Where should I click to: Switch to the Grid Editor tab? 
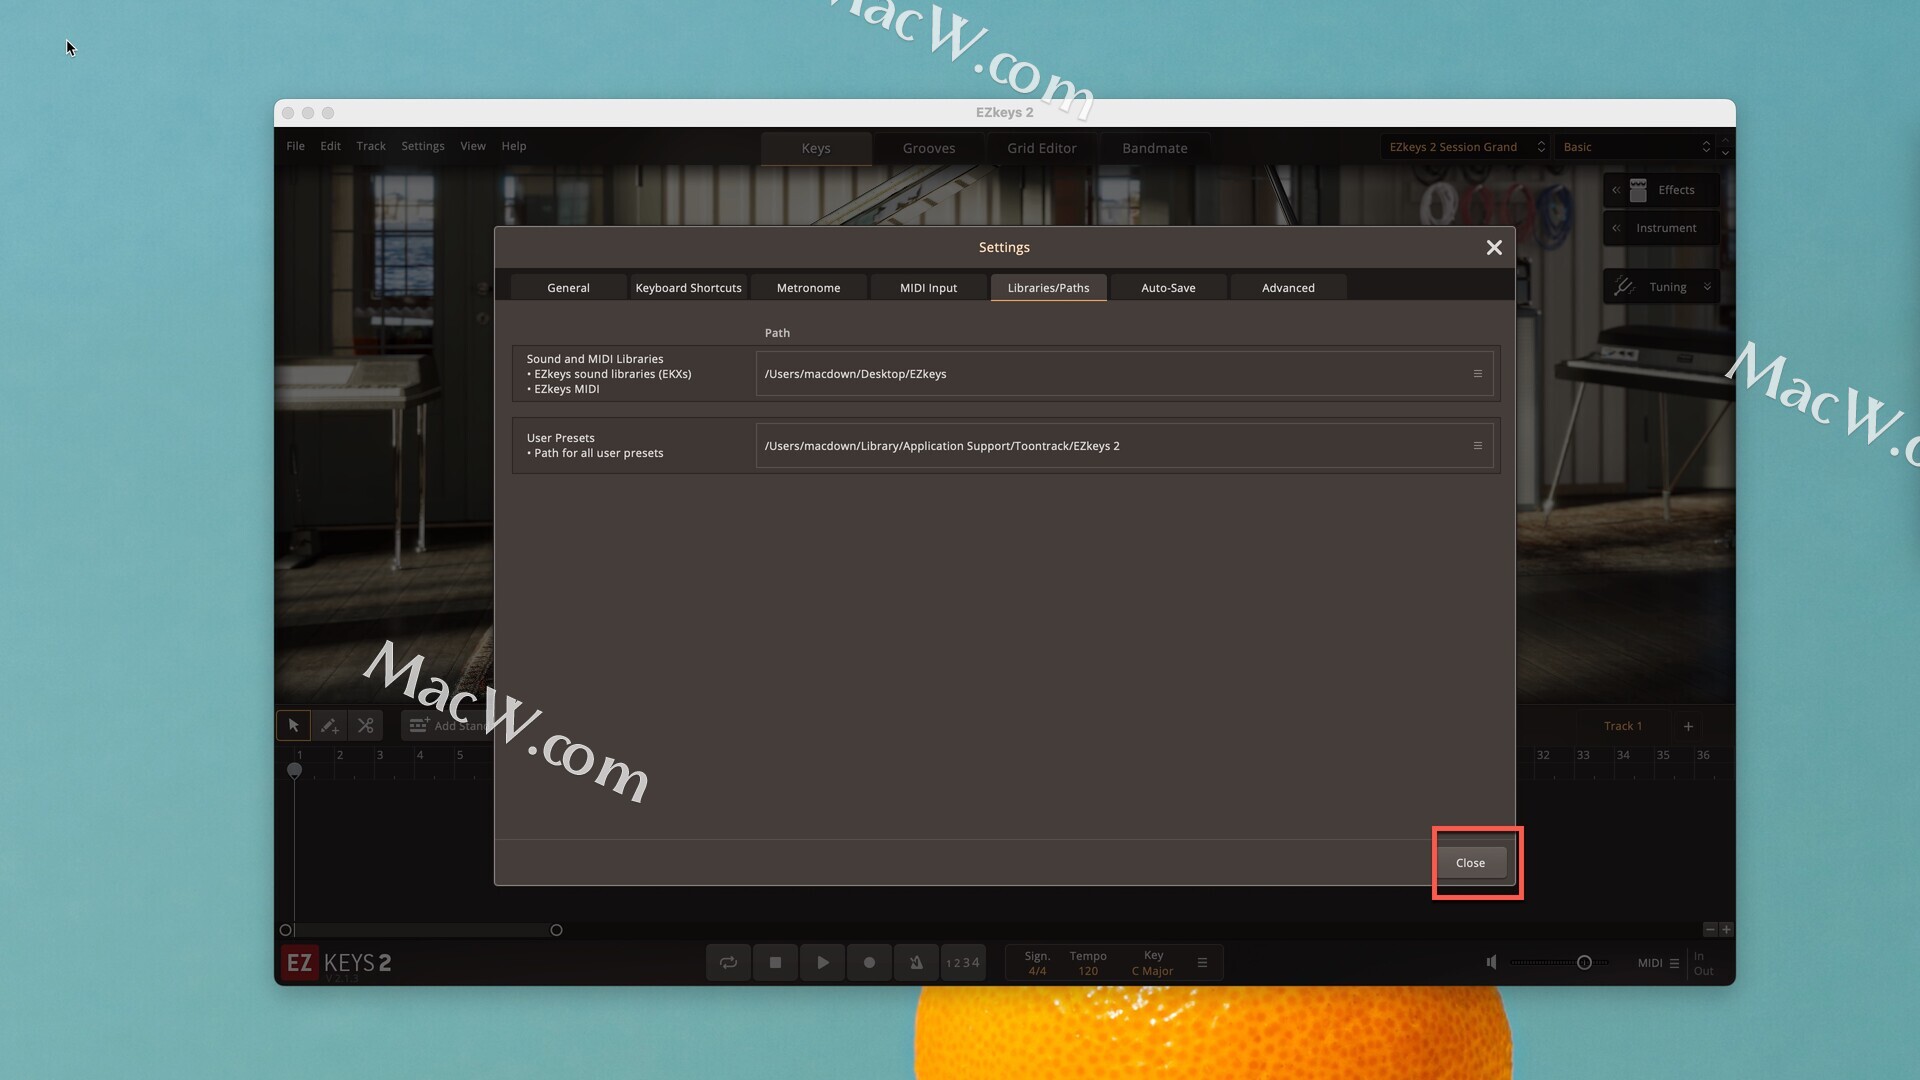point(1042,148)
